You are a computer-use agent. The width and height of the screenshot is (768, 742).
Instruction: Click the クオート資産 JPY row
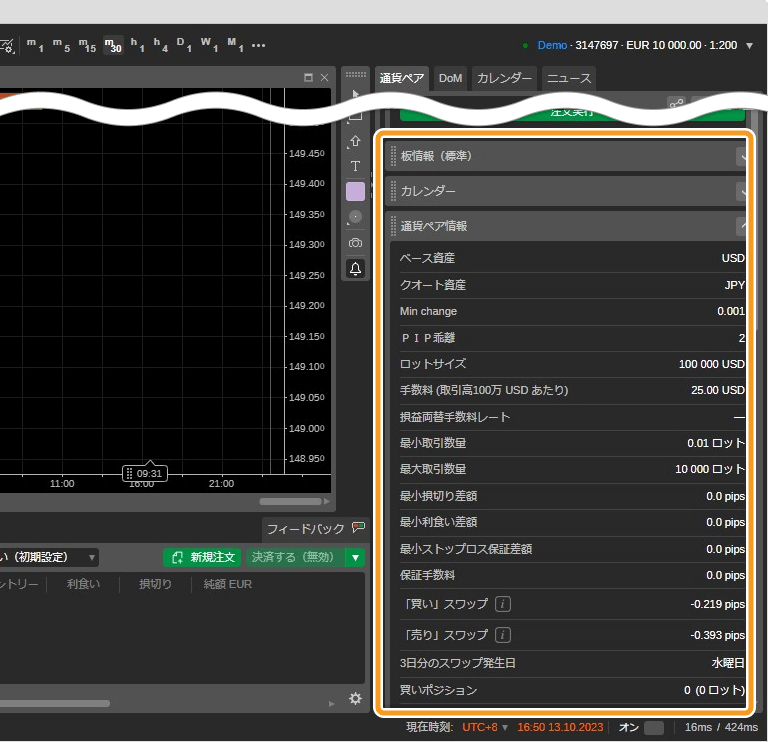click(x=572, y=285)
